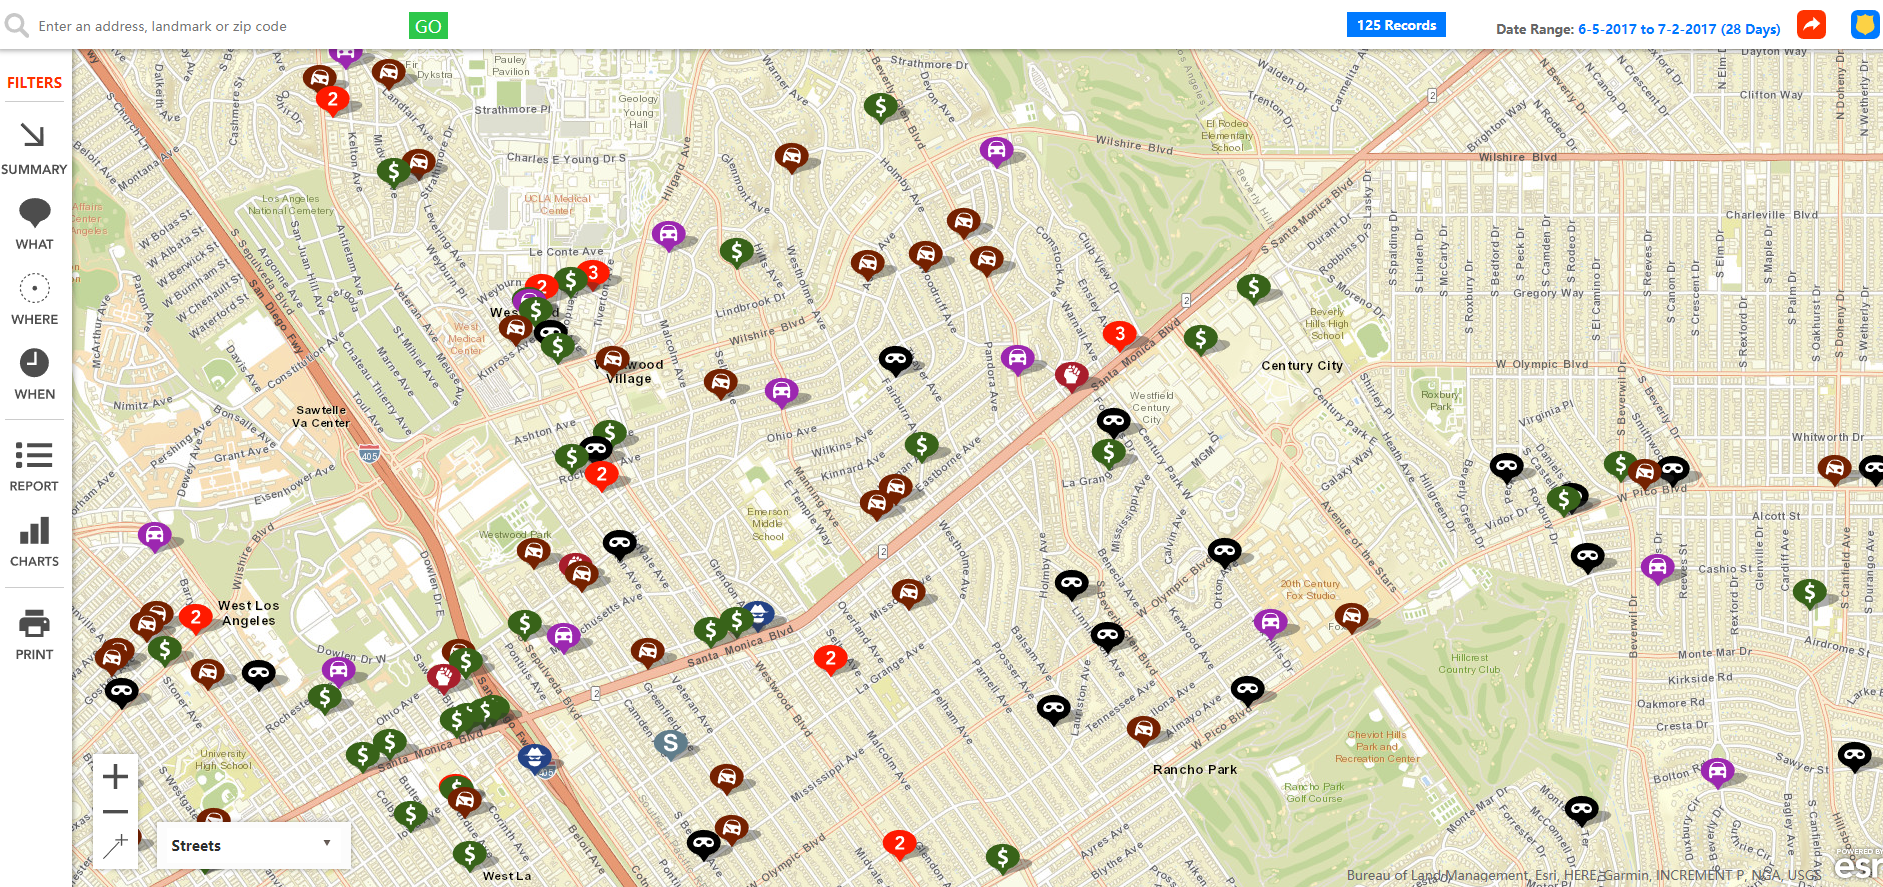Click the magnifying glass search icon
This screenshot has height=887, width=1883.
[17, 26]
